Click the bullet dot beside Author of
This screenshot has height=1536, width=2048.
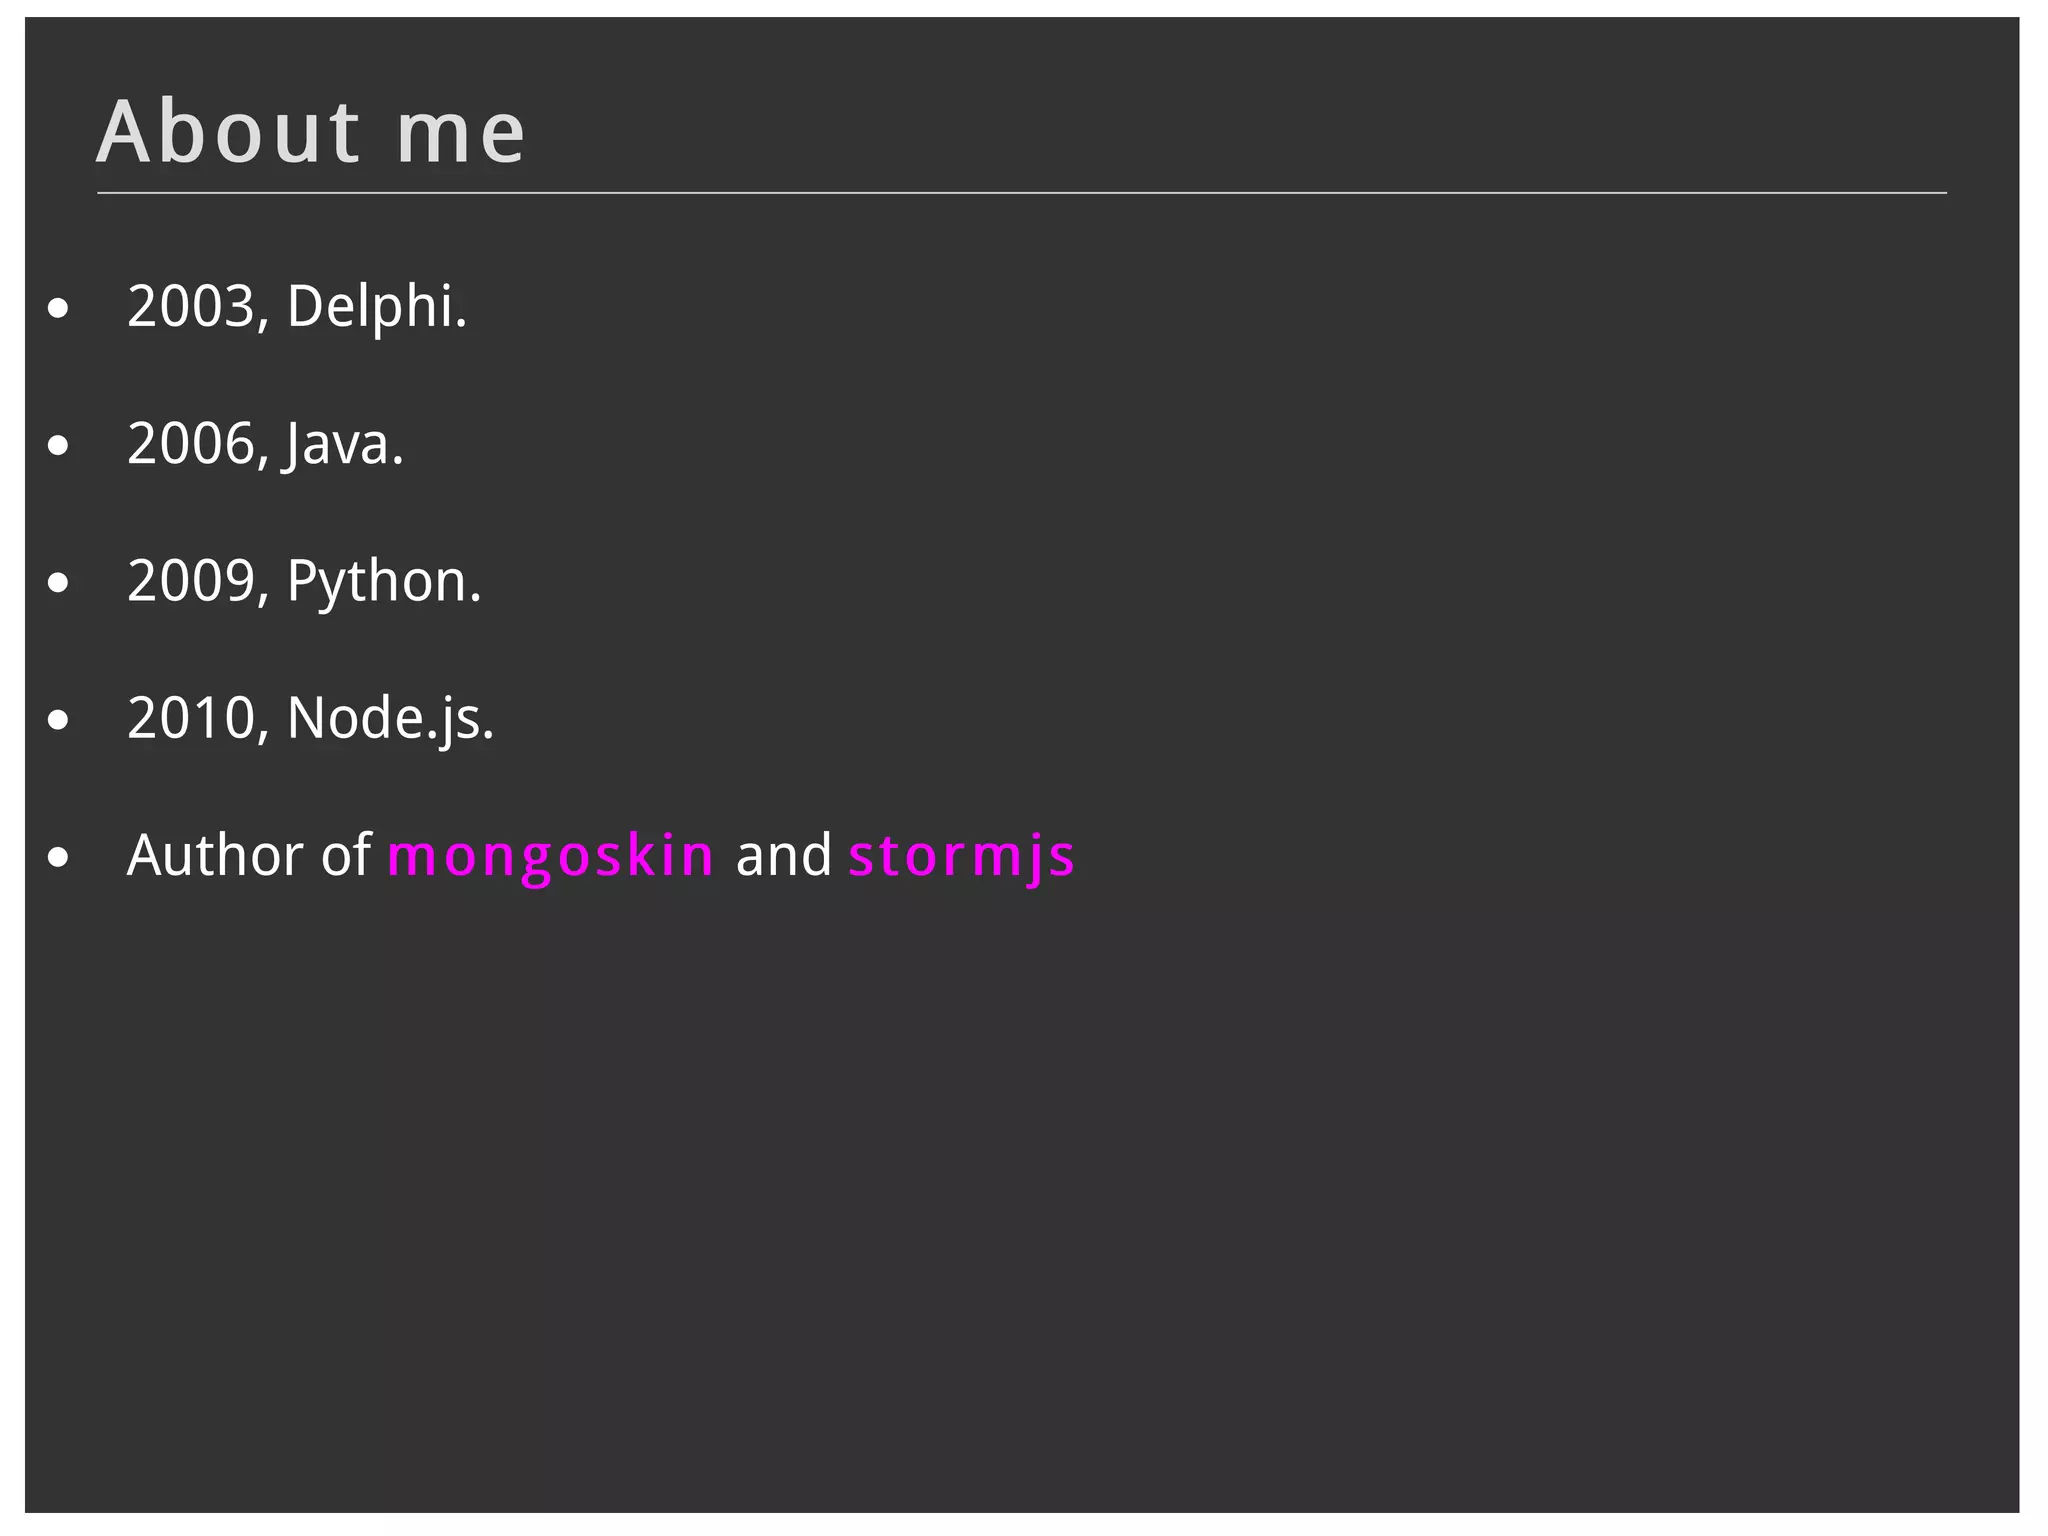point(58,858)
